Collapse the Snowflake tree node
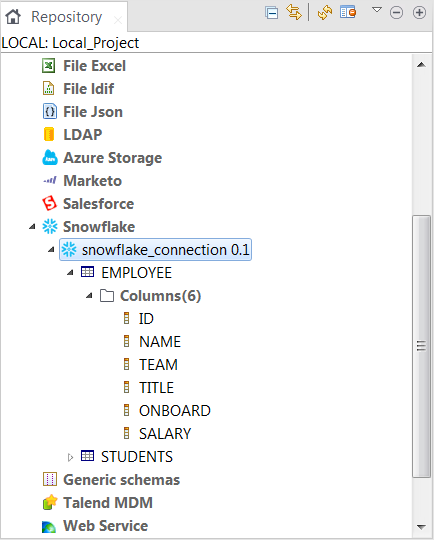The image size is (434, 540). 32,227
